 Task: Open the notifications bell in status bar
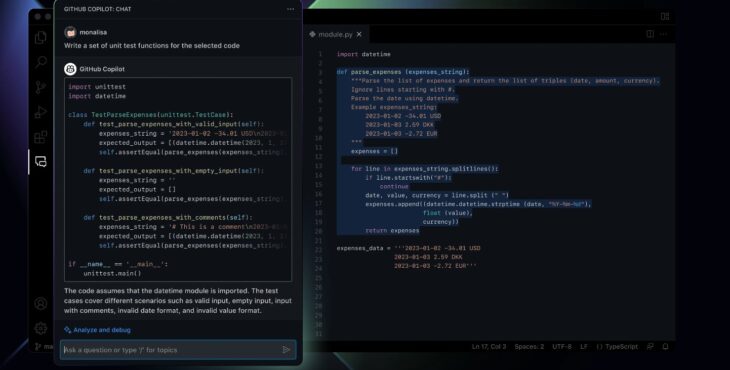coord(666,347)
